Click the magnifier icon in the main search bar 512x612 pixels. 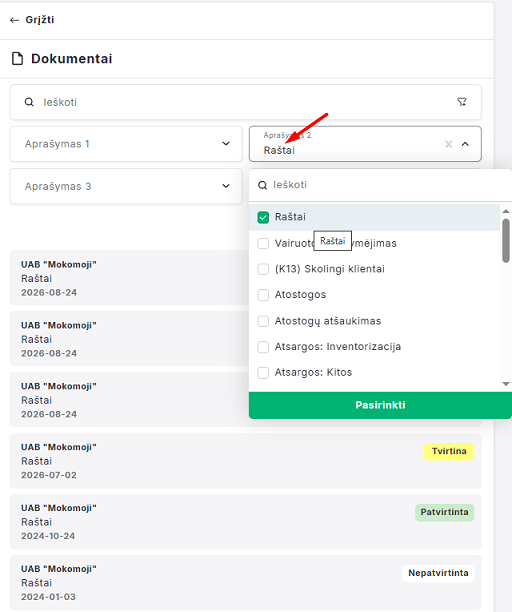click(x=29, y=102)
